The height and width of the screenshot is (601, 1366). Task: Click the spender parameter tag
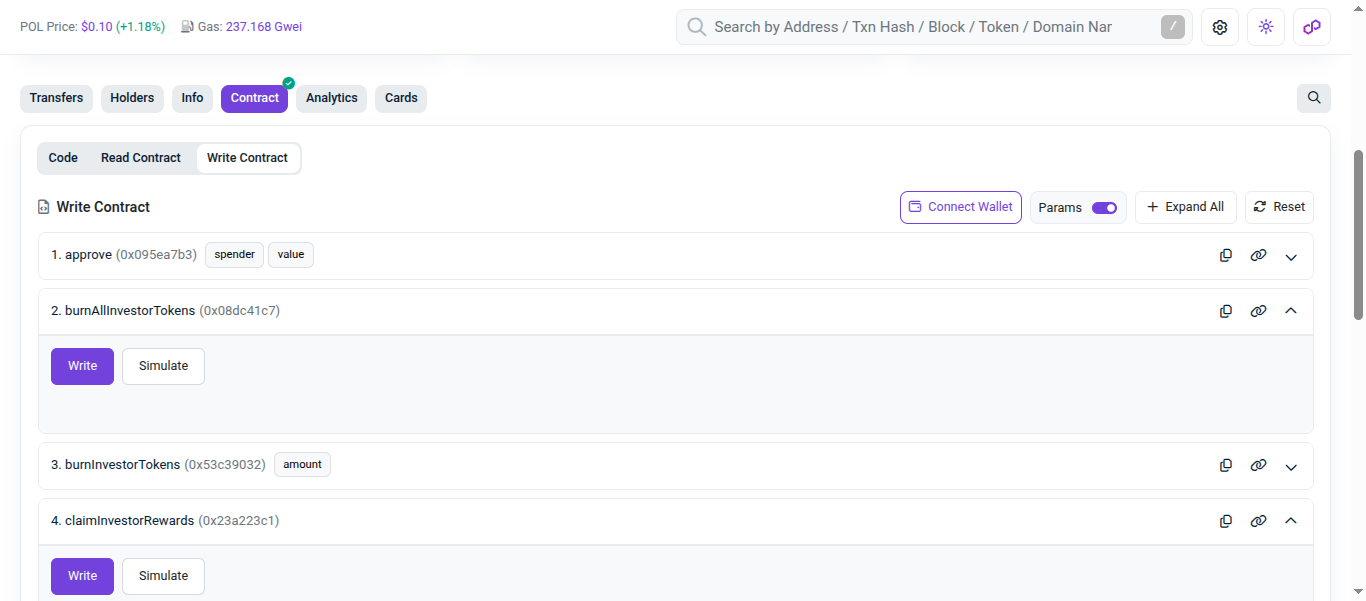tap(234, 255)
